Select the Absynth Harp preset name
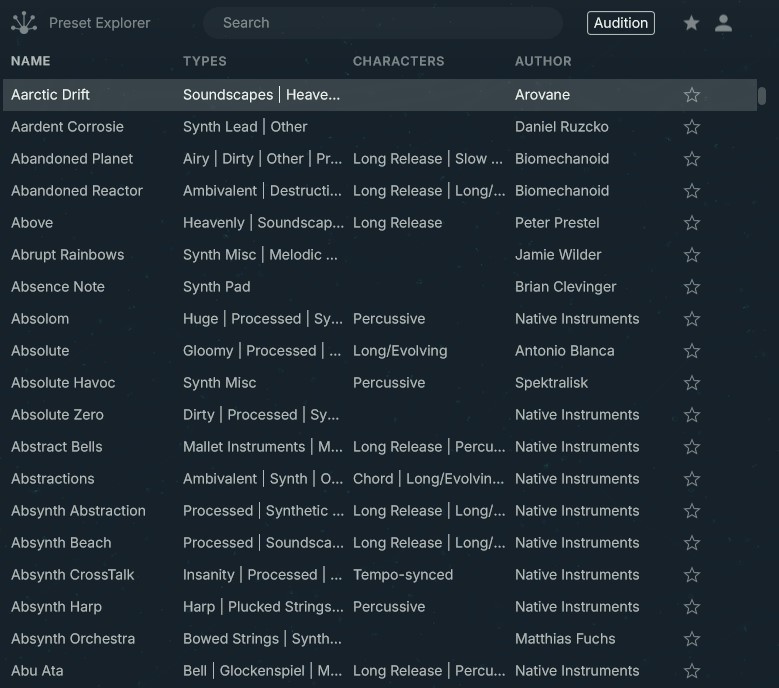Screen dimensions: 779x688 pos(56,607)
